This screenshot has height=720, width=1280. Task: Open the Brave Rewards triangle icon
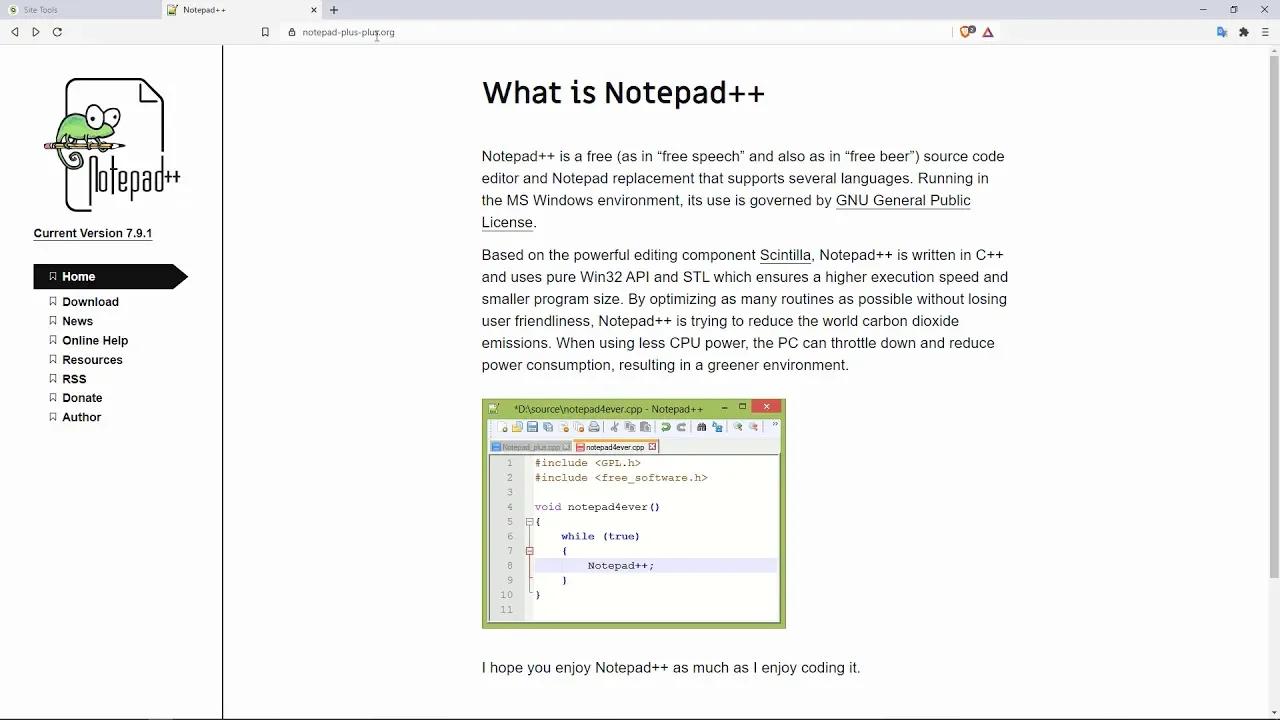[x=988, y=31]
